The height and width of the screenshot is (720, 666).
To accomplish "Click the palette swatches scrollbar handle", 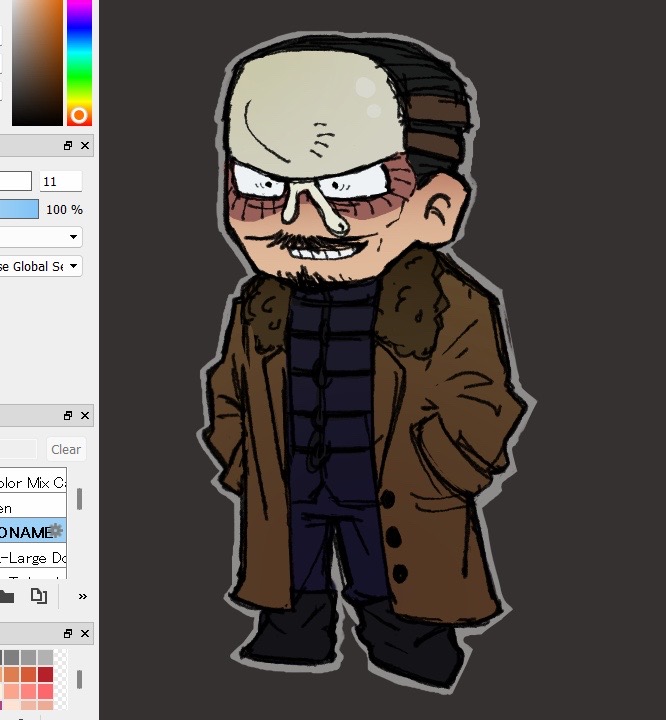I will click(79, 680).
